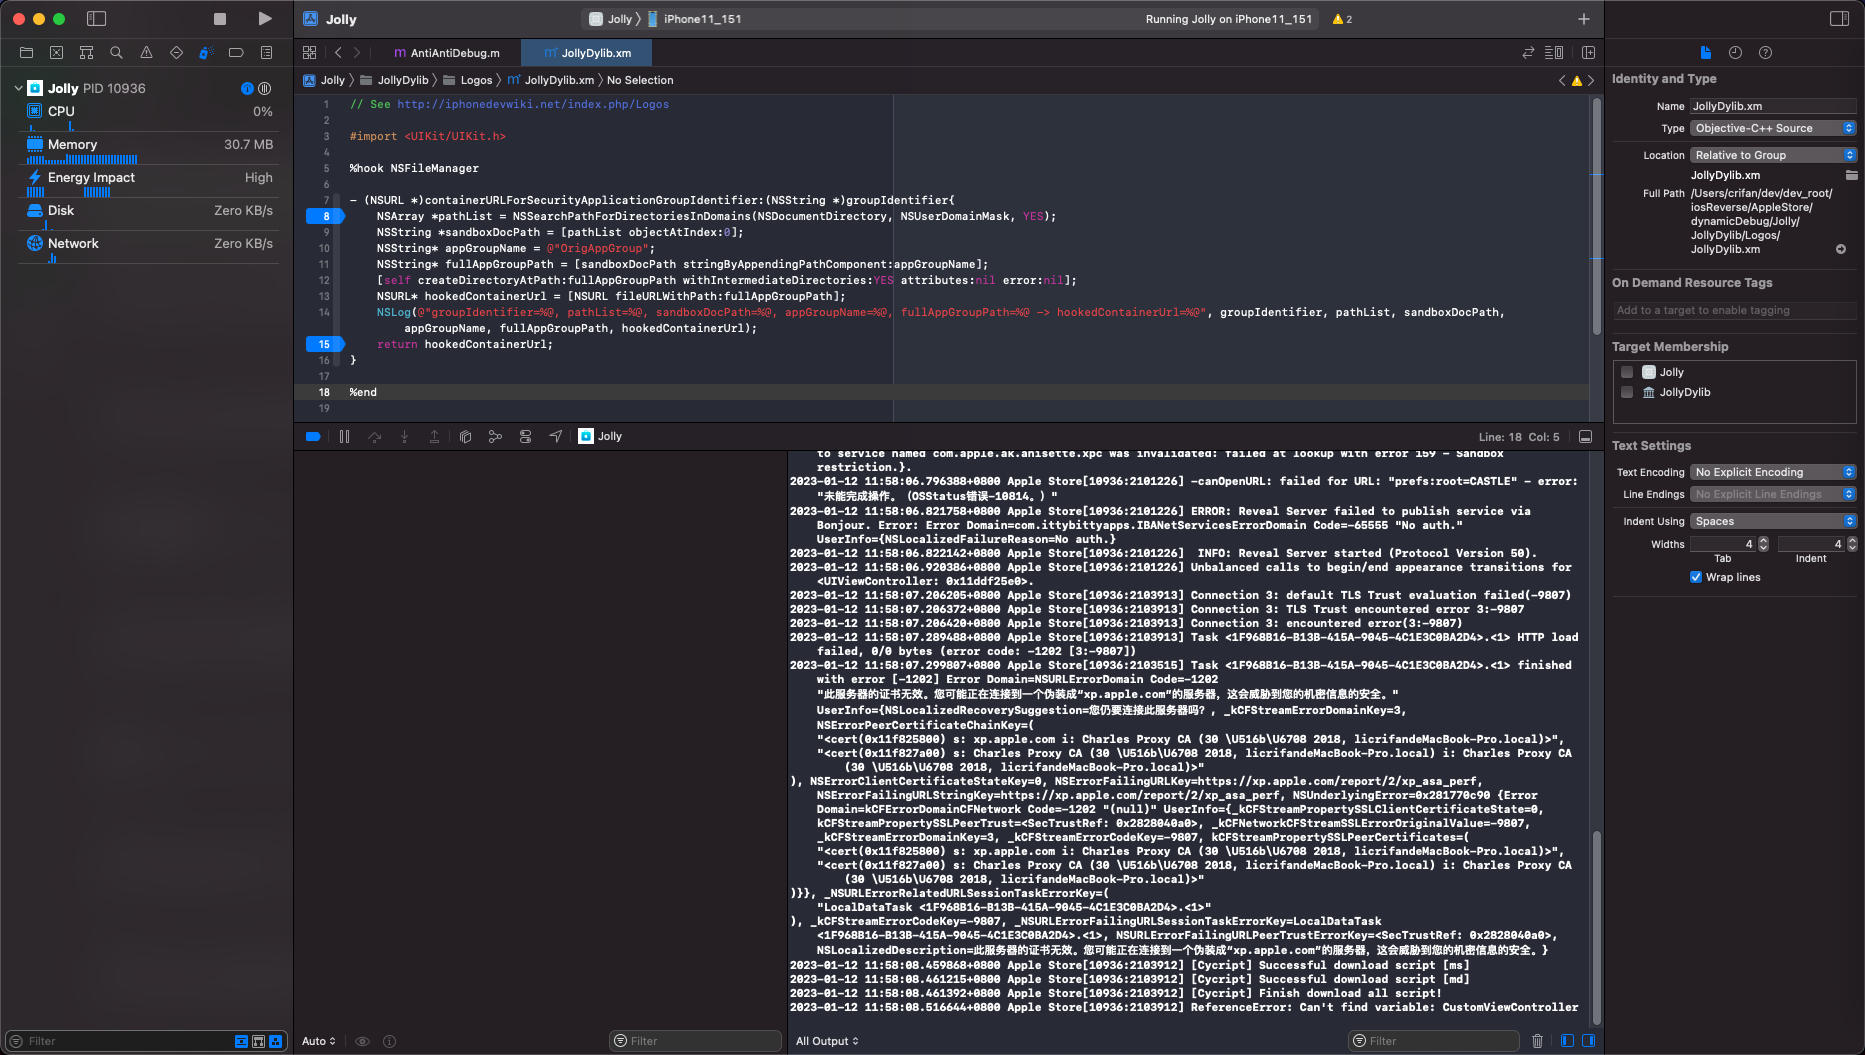
Task: Click the Step out button
Action: coord(434,437)
